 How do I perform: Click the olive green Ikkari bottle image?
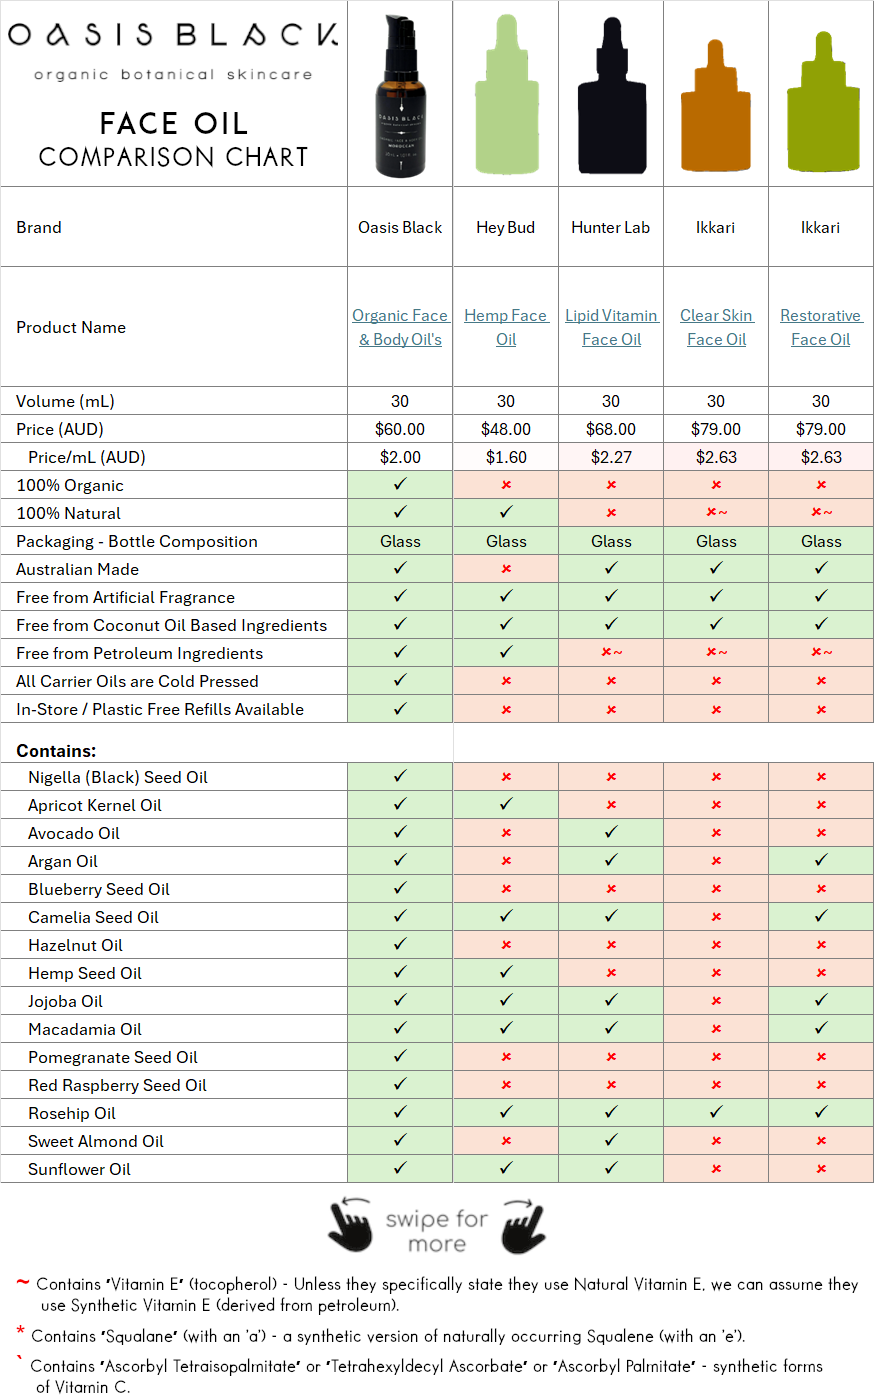tap(822, 104)
